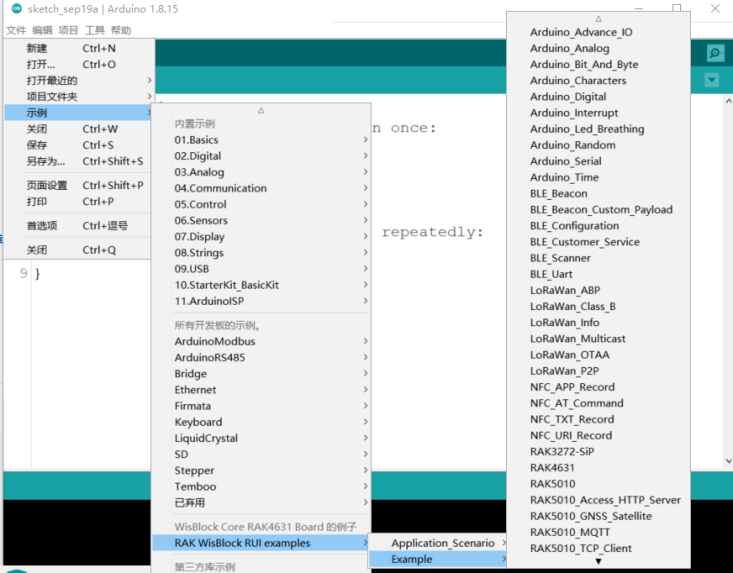Screen dimensions: 733x573
Task: Open Temboo examples submenu
Action: [x=262, y=487]
